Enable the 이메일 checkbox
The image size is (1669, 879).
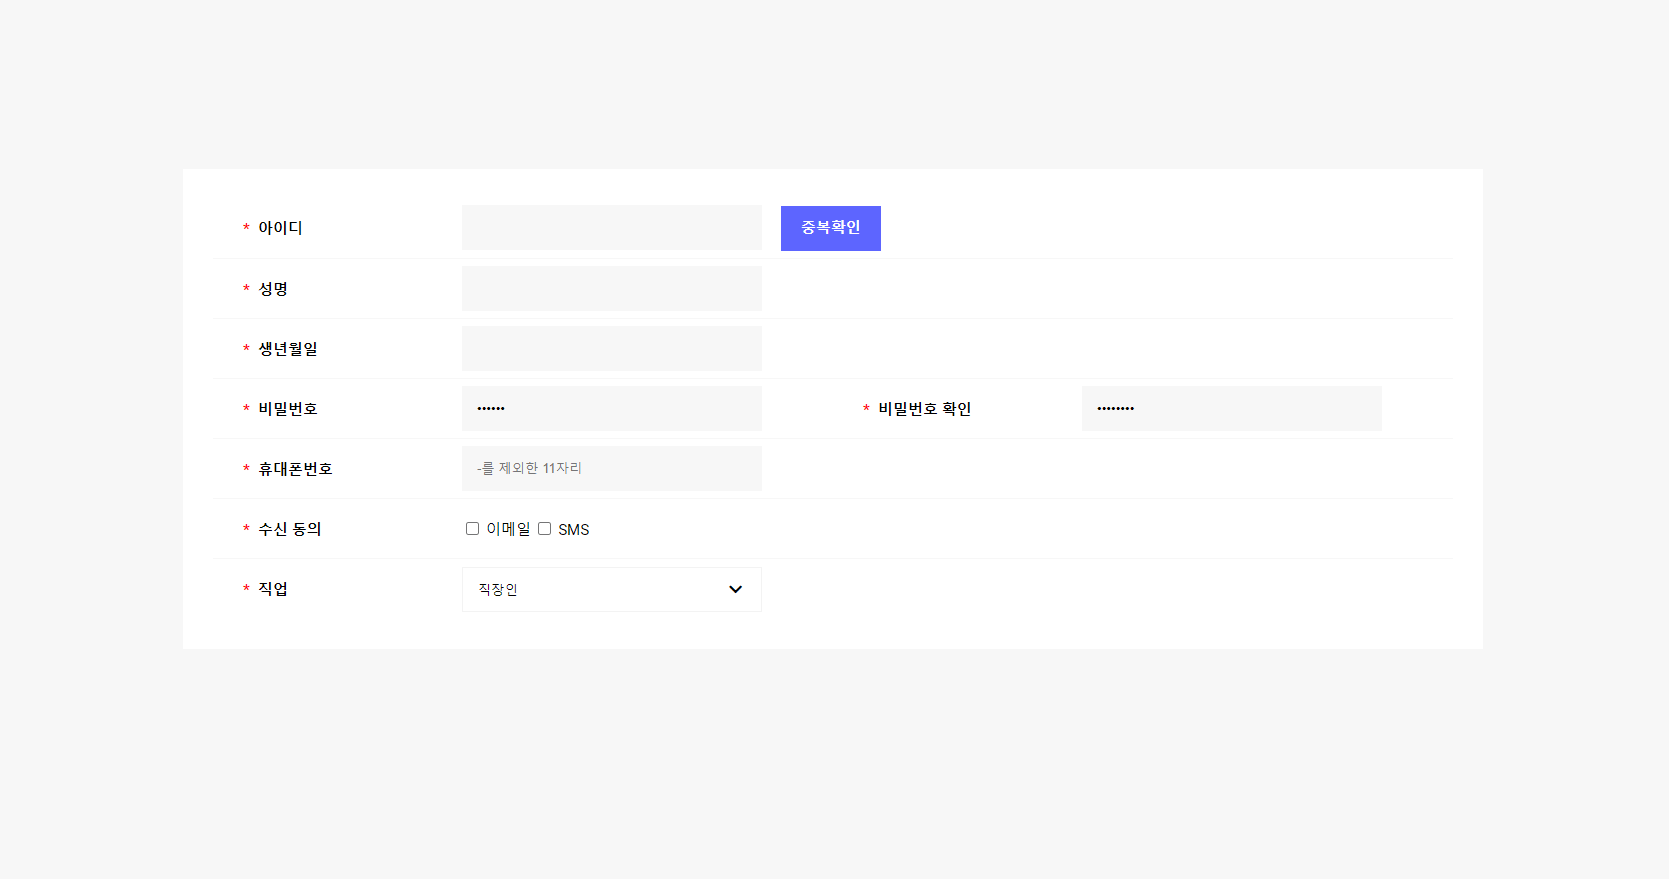point(472,529)
